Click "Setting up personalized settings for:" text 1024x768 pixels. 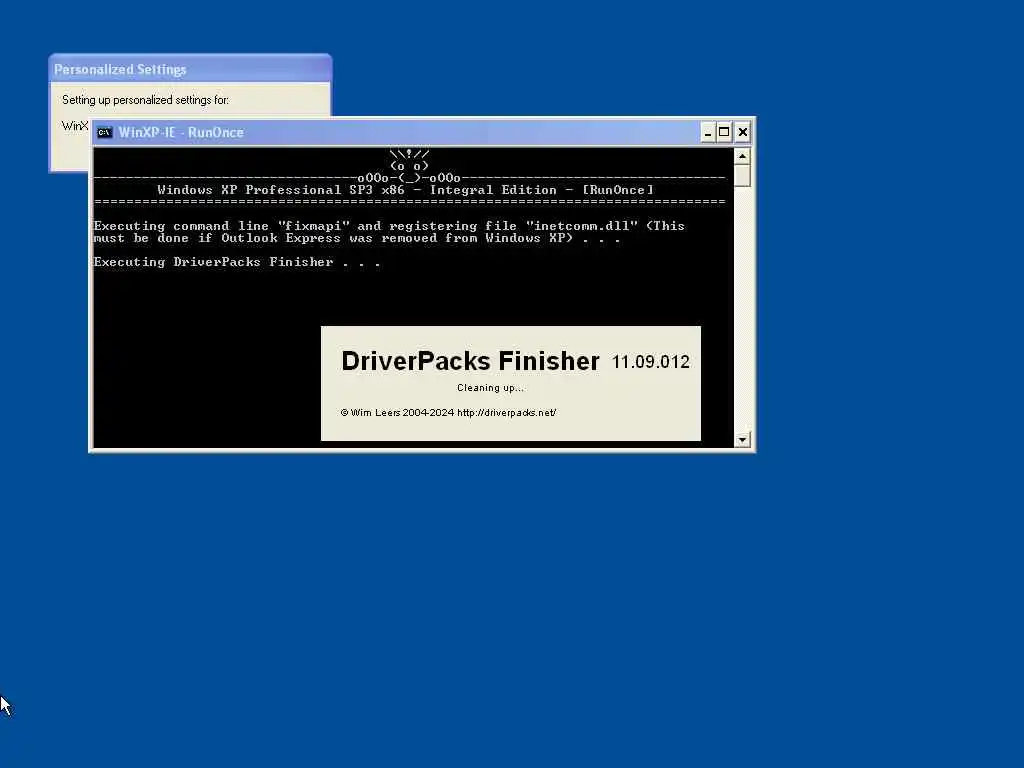click(145, 100)
